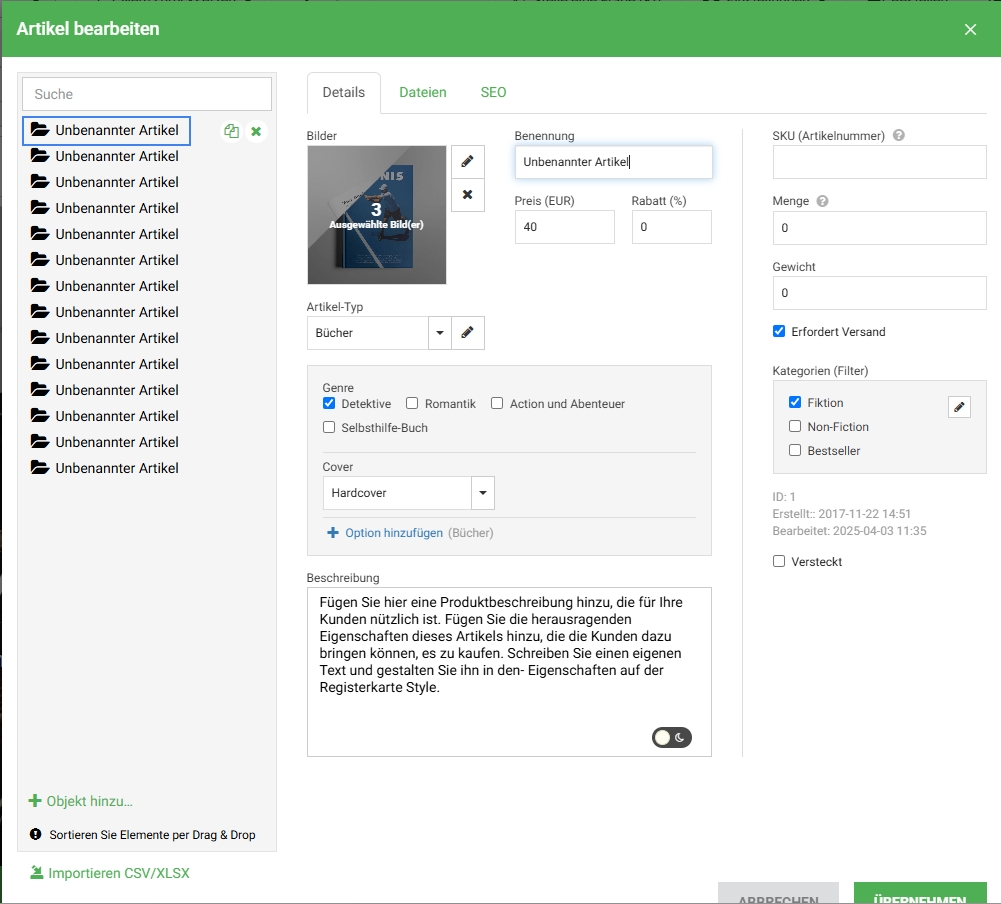Click the duplicate icon beside first article
This screenshot has height=904, width=1001.
pos(231,131)
